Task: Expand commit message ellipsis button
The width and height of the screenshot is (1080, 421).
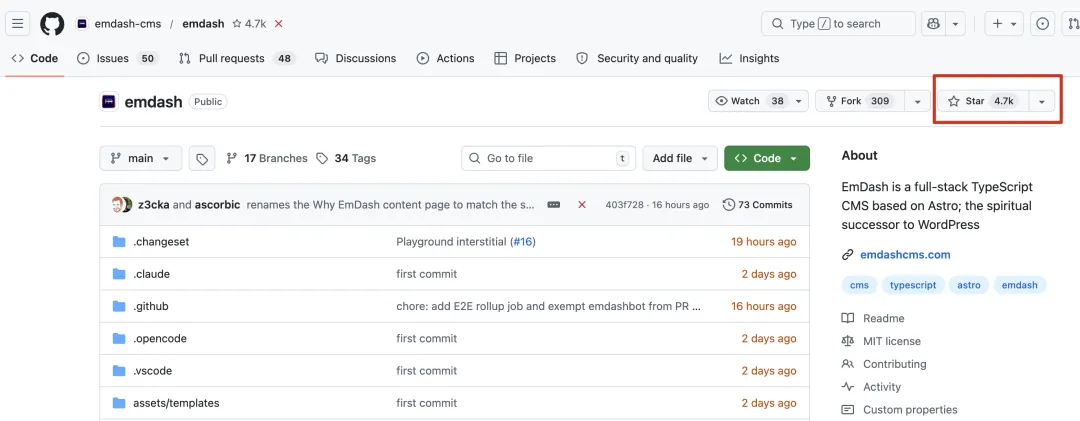Action: pyautogui.click(x=554, y=205)
